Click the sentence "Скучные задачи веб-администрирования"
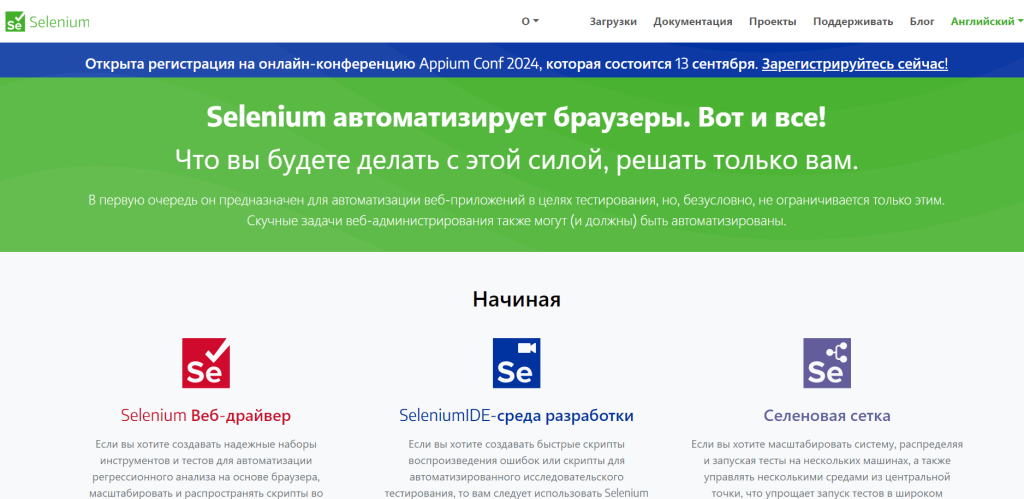Screen dimensions: 1024x499 517,221
